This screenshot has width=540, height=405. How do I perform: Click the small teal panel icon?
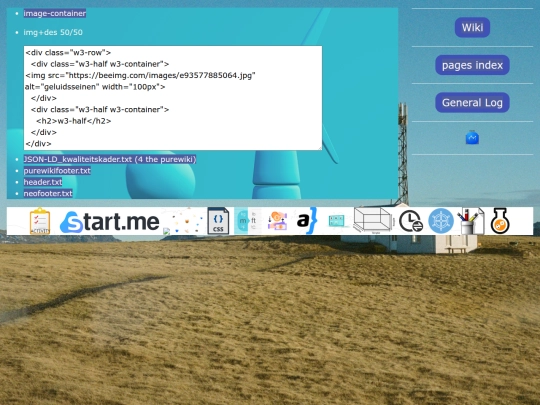pyautogui.click(x=336, y=221)
